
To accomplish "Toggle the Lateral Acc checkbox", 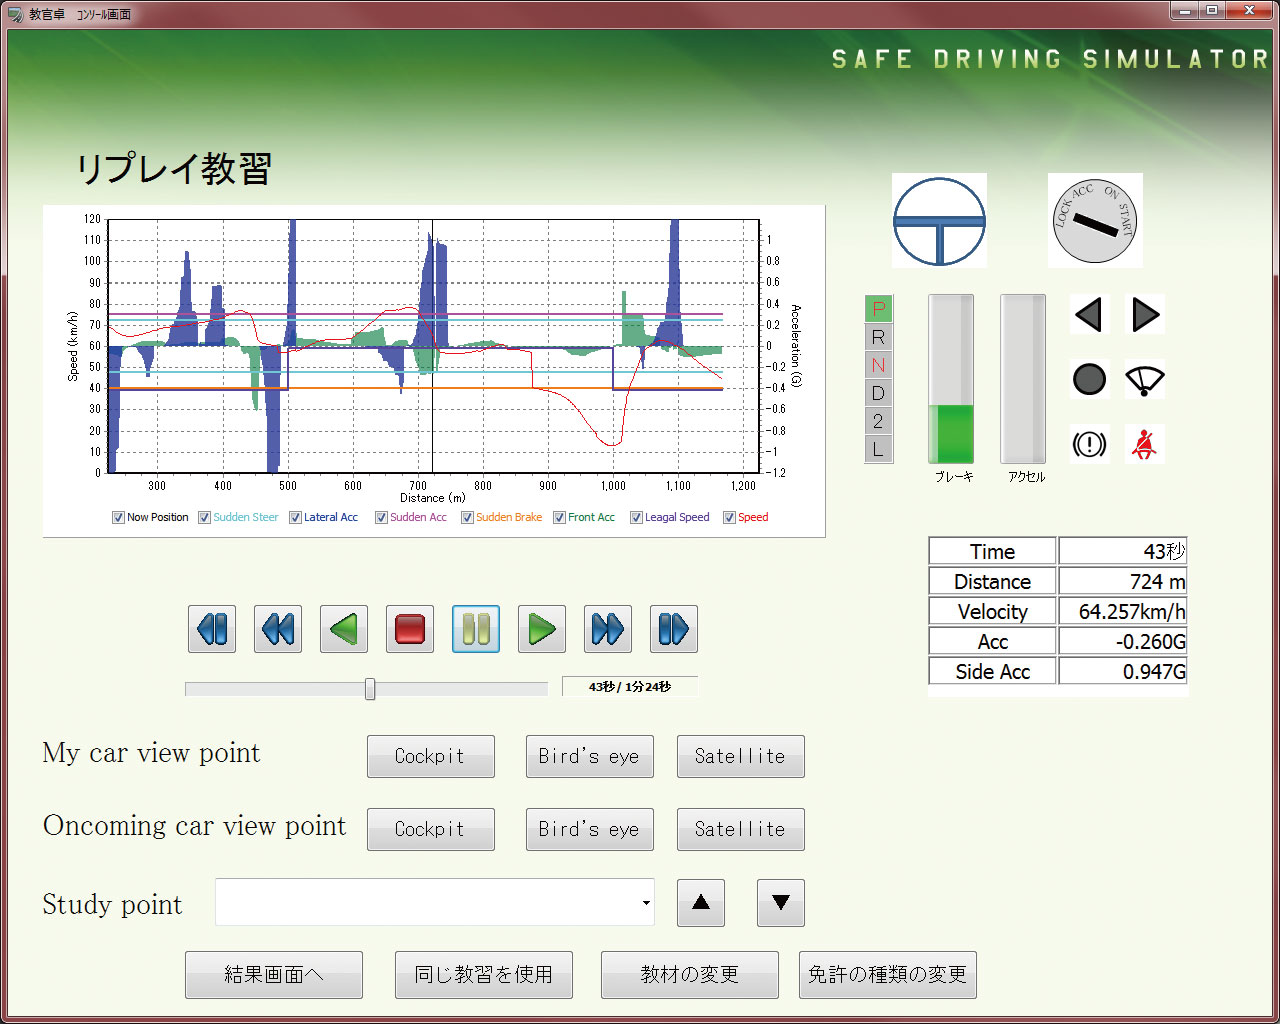I will 296,517.
